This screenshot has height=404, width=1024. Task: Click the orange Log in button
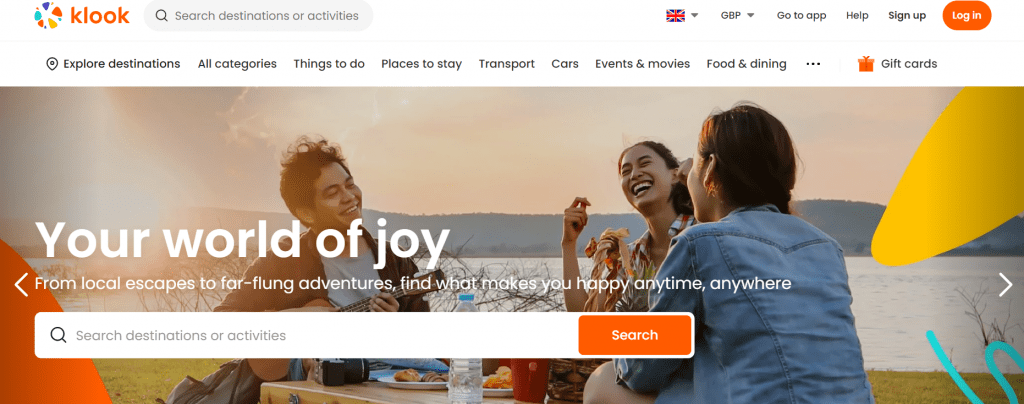point(967,16)
